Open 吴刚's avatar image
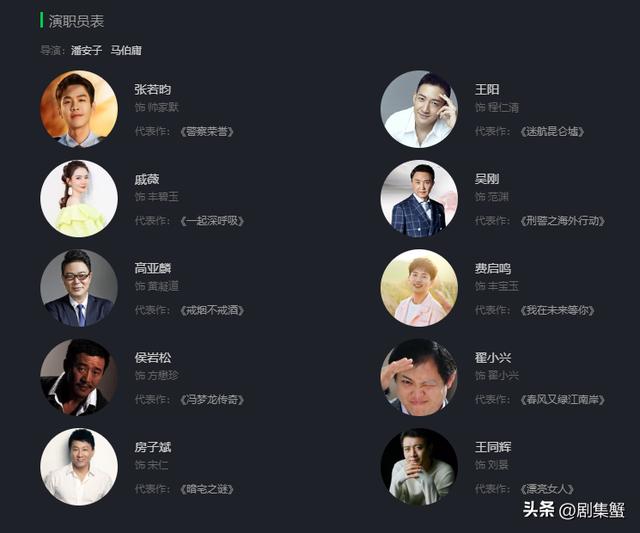The image size is (640, 533). coord(419,198)
